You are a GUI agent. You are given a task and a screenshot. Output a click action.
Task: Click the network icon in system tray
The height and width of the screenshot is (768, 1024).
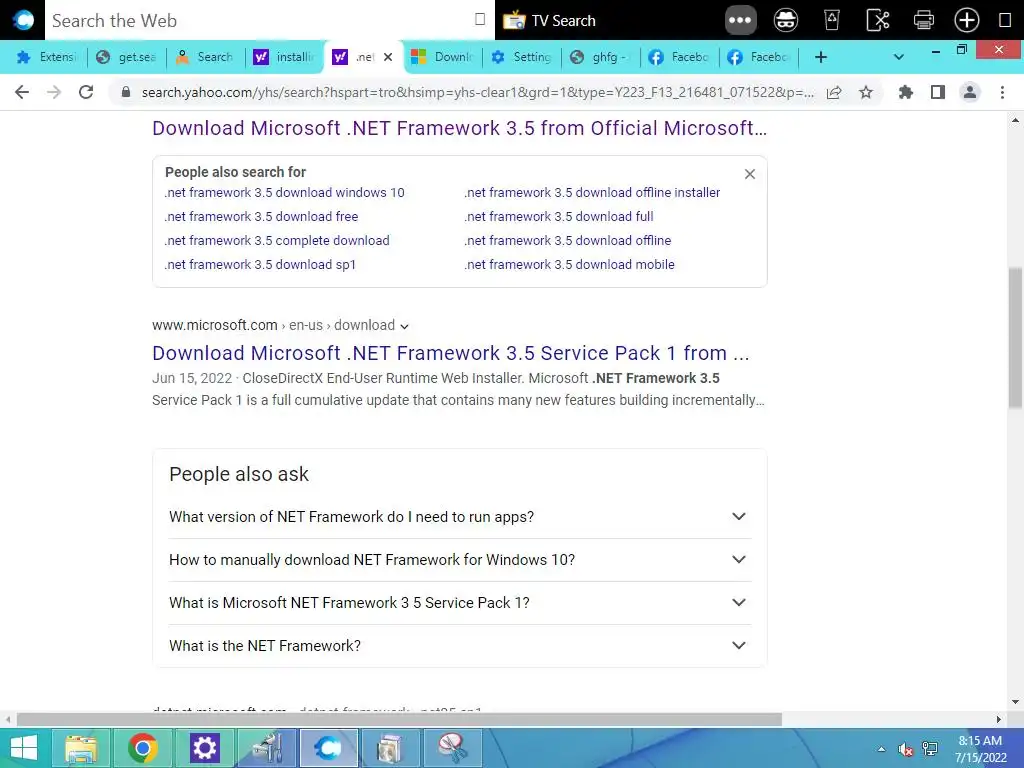pos(930,749)
